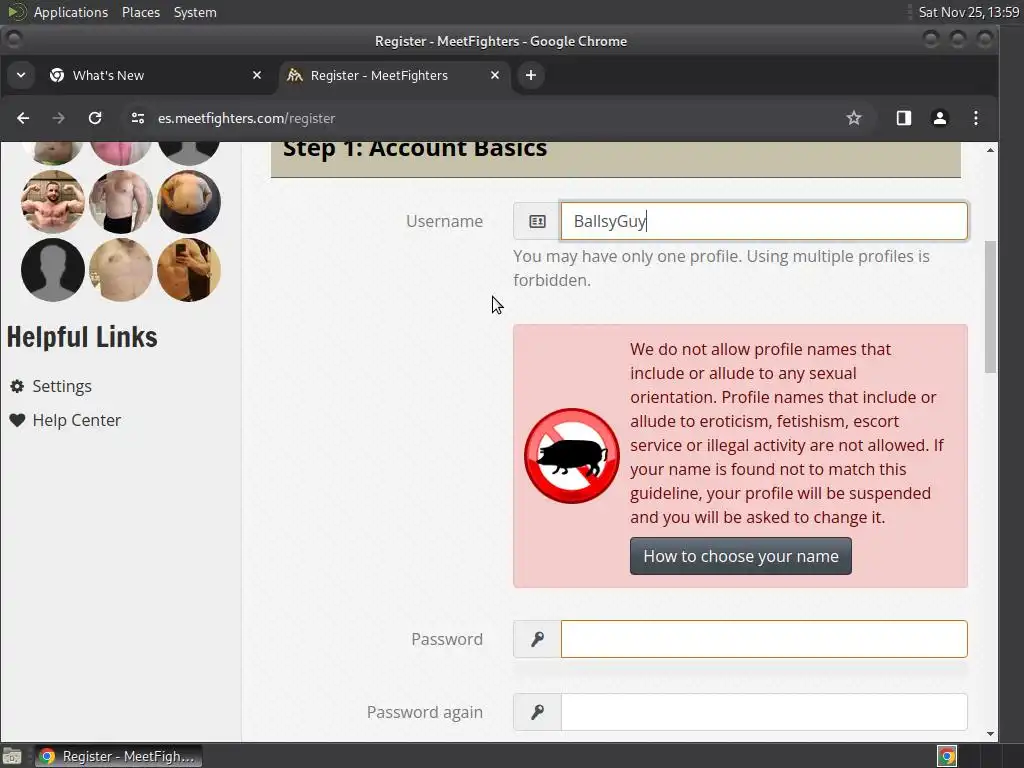The image size is (1024, 768).
Task: Click the key icon beside Password again
Action: tap(537, 712)
